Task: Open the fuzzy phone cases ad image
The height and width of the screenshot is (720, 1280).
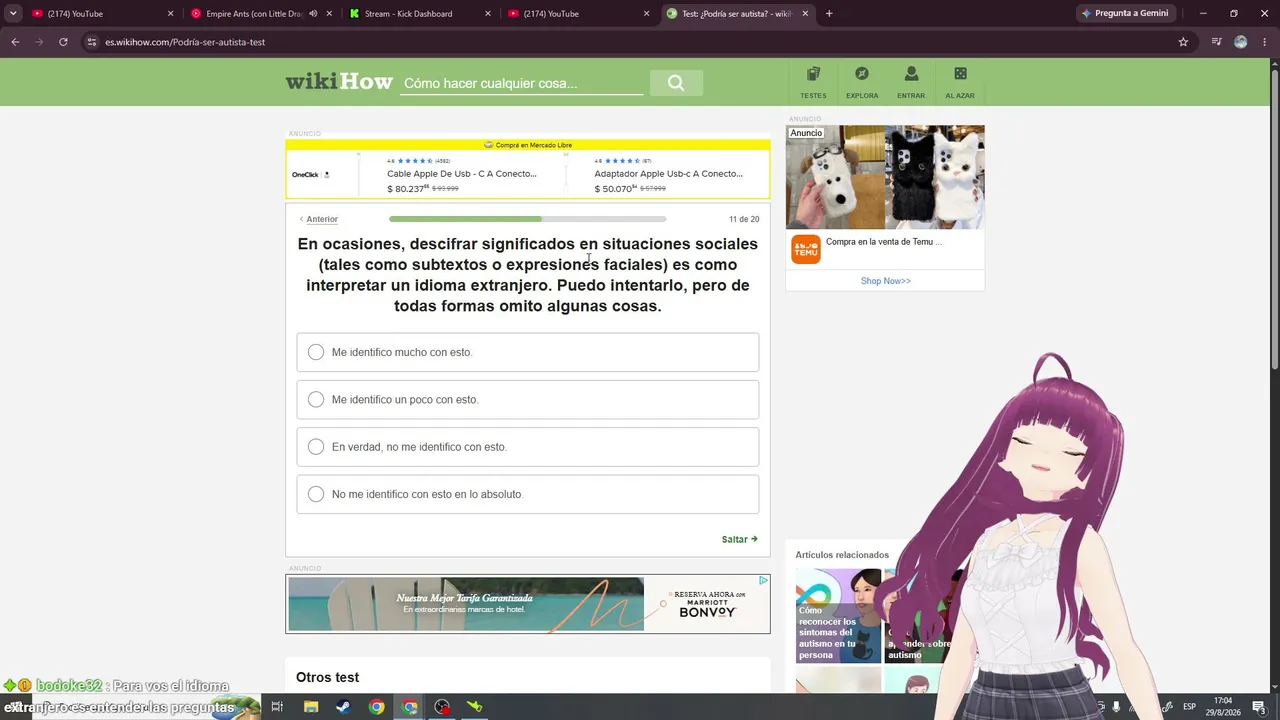Action: click(885, 177)
